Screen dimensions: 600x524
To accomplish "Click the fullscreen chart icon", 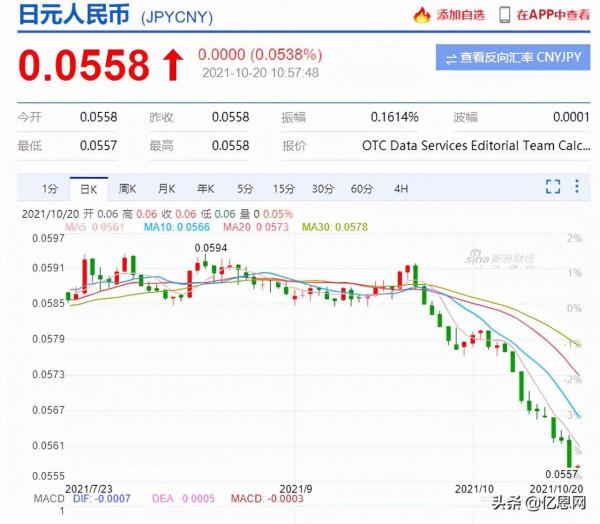I will tap(553, 186).
